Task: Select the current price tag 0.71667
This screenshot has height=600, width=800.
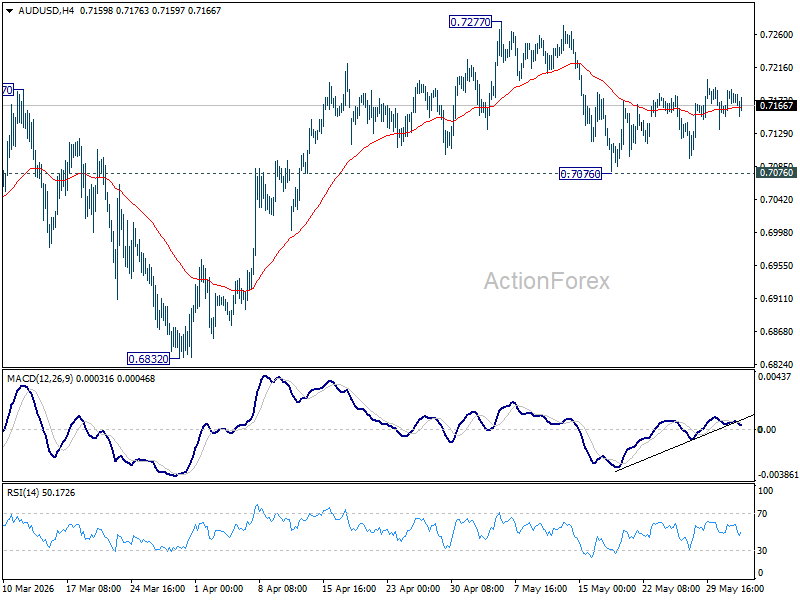Action: pos(777,106)
